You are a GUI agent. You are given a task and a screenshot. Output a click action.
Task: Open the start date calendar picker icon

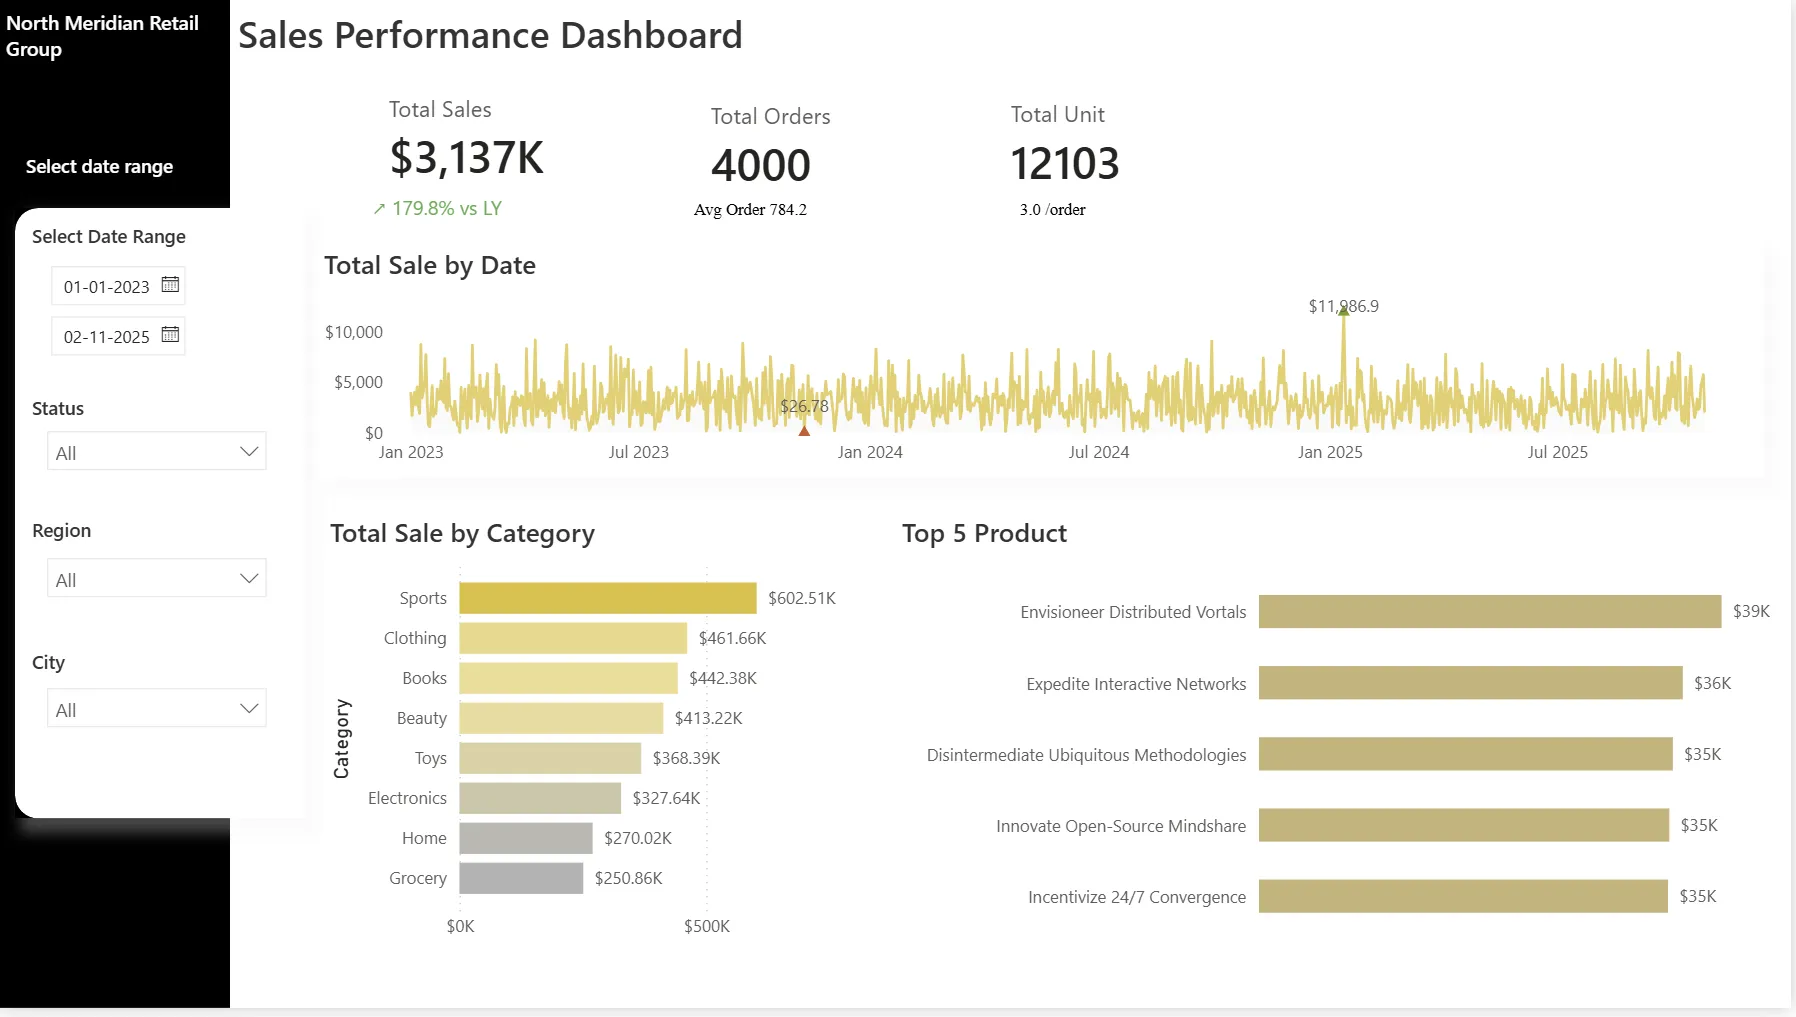(x=170, y=285)
